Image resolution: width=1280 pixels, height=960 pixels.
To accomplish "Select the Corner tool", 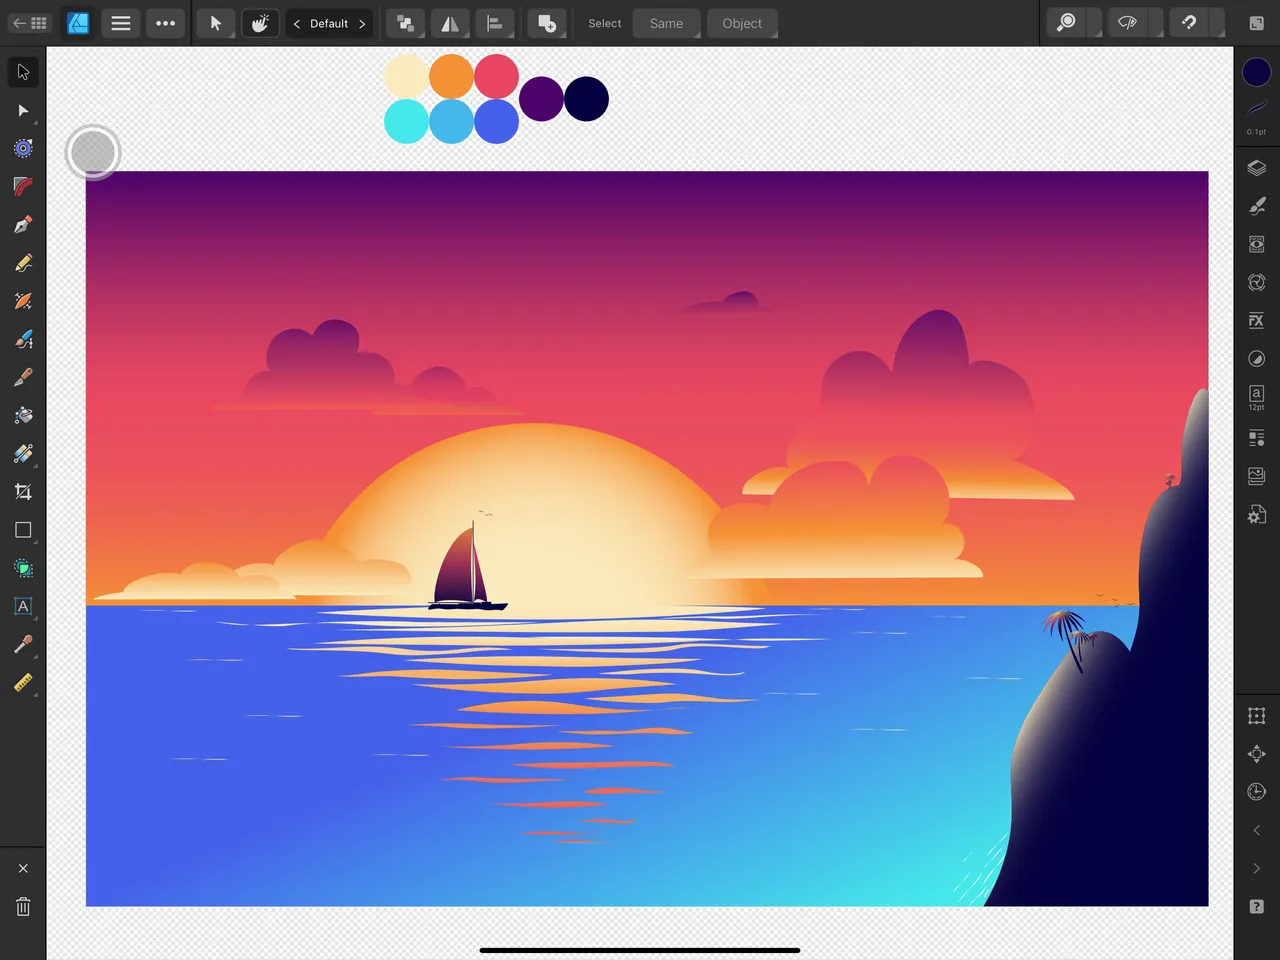I will pos(23,186).
